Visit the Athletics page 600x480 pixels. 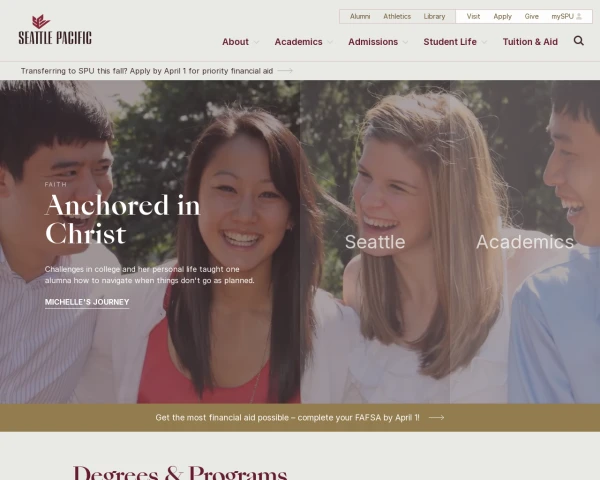[x=397, y=16]
